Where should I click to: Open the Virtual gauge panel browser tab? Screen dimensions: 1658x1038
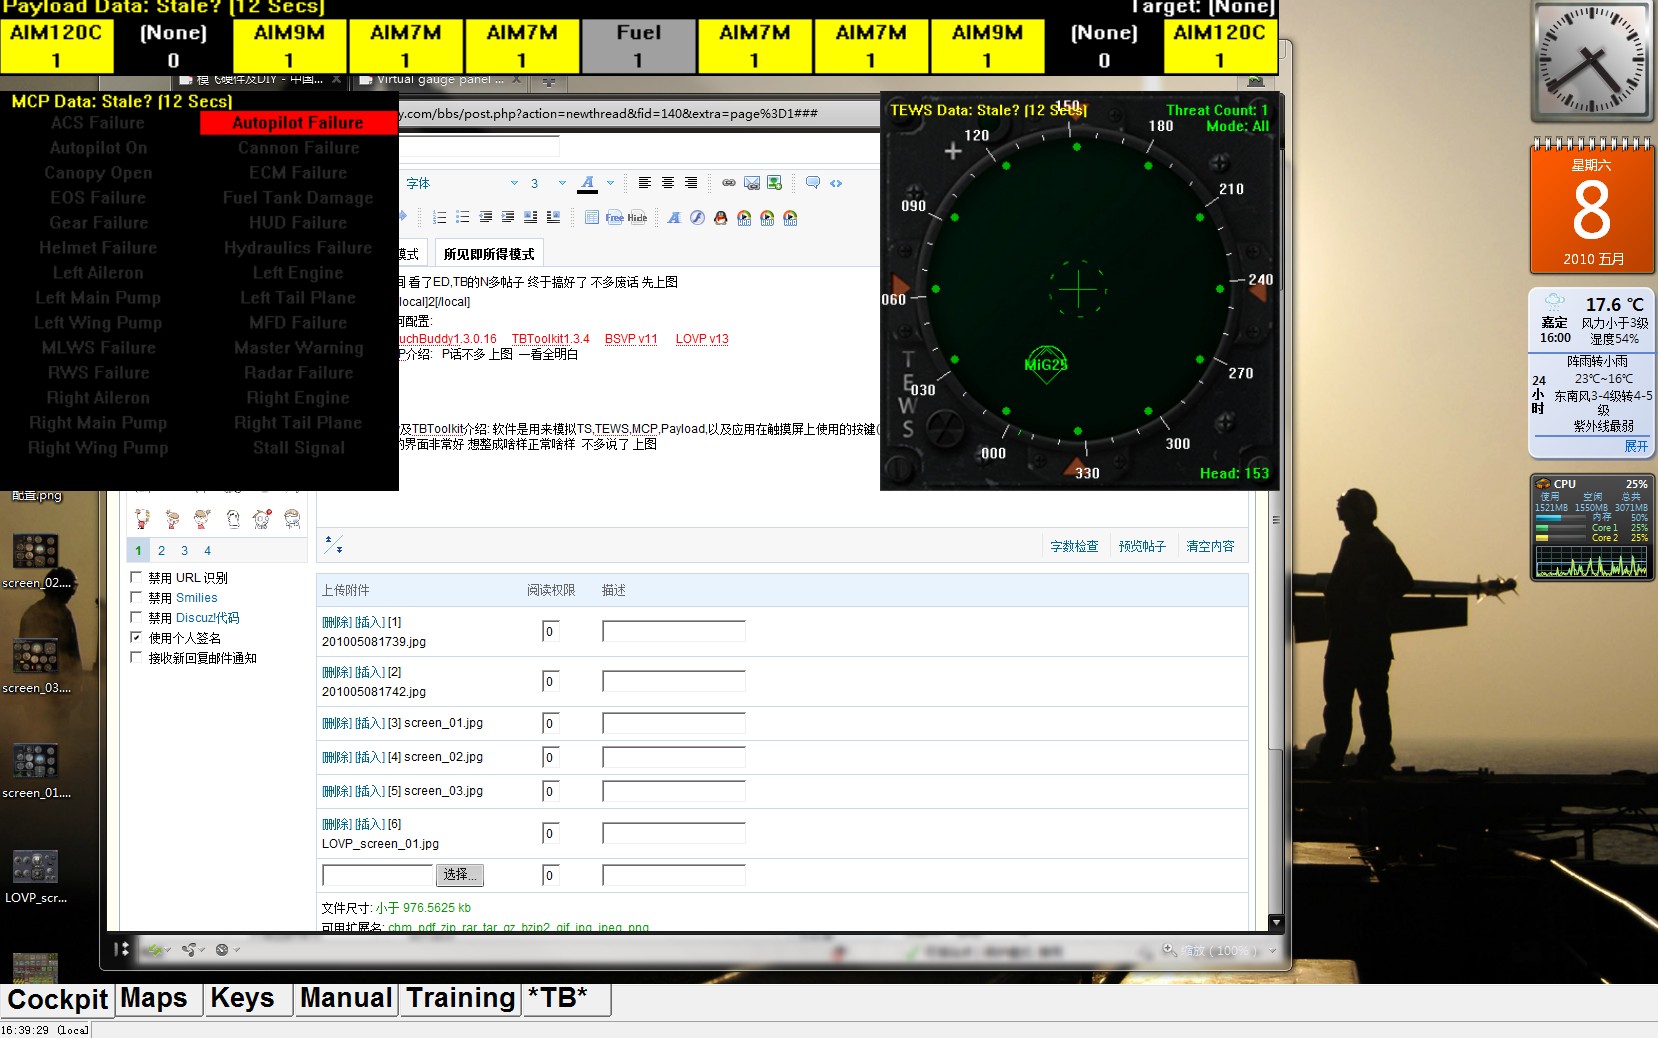440,79
